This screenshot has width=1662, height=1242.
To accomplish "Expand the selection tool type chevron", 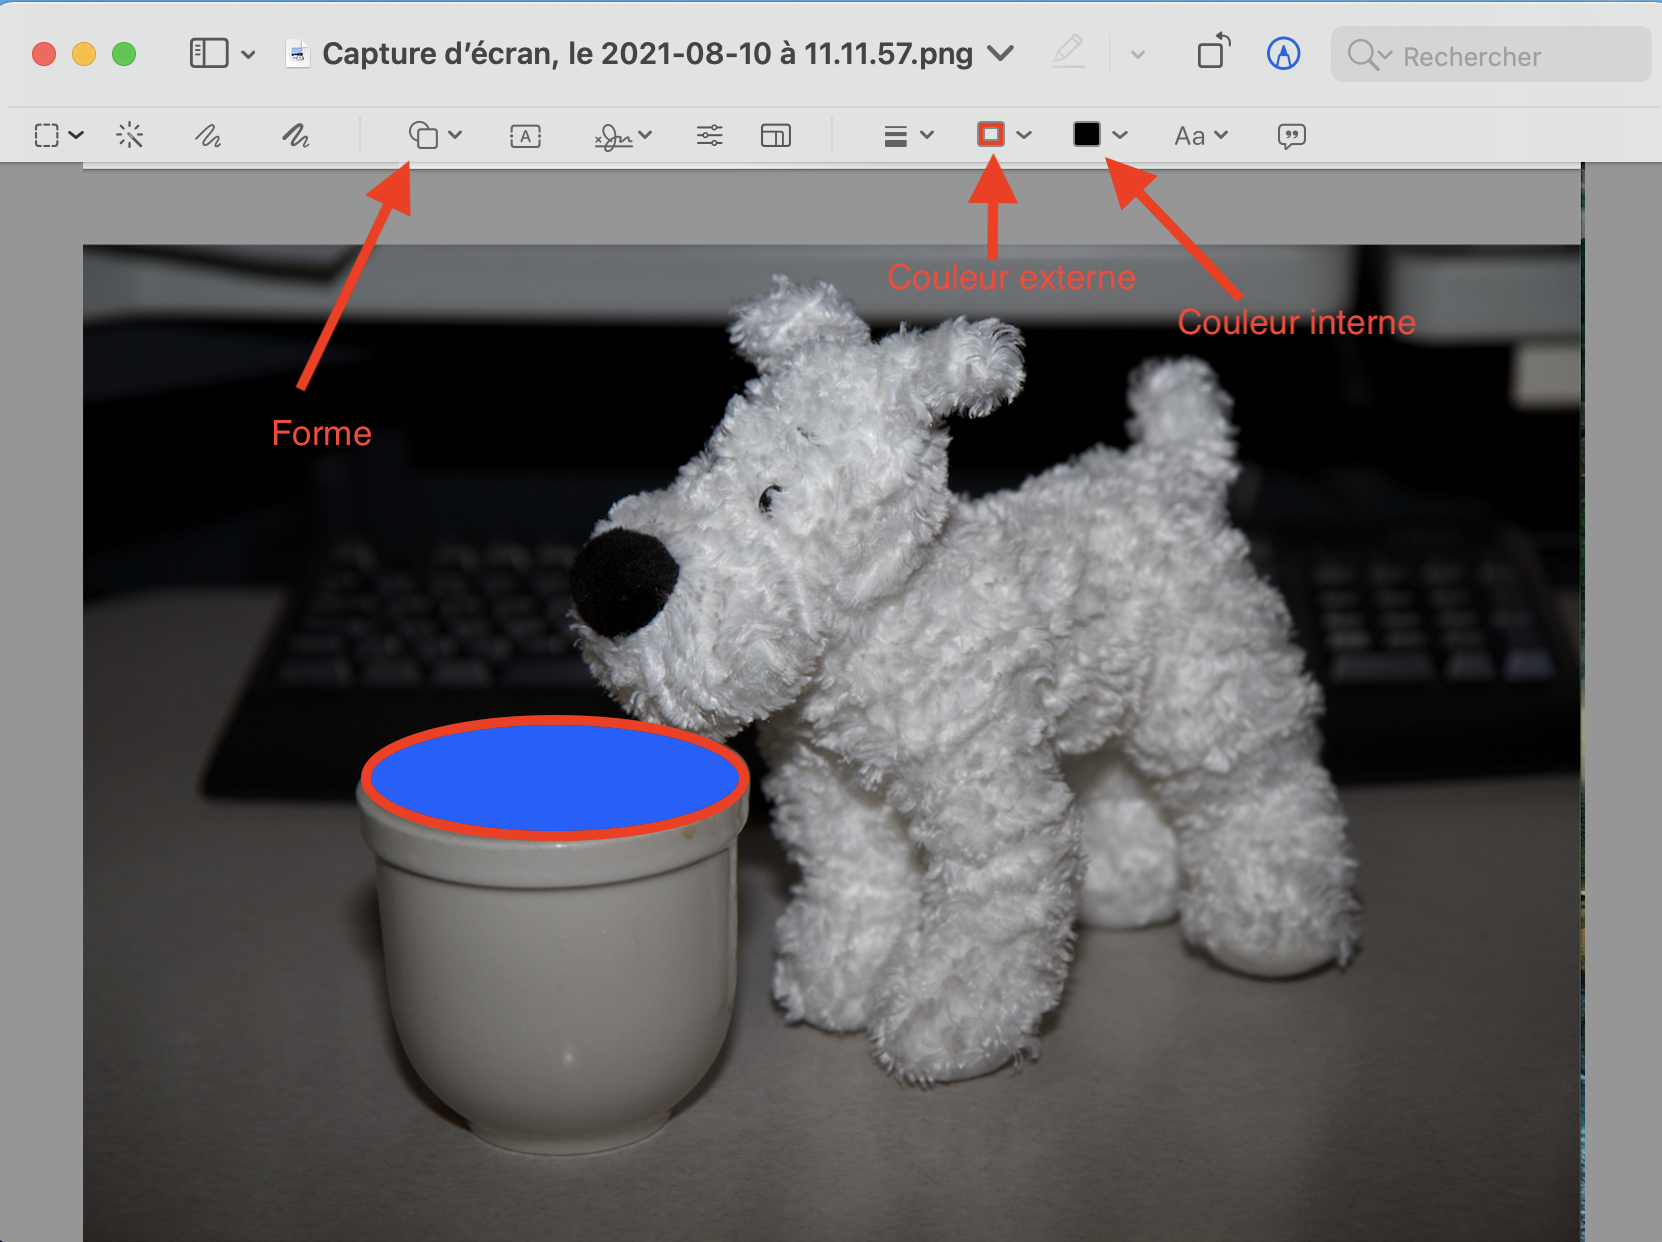I will coord(76,135).
